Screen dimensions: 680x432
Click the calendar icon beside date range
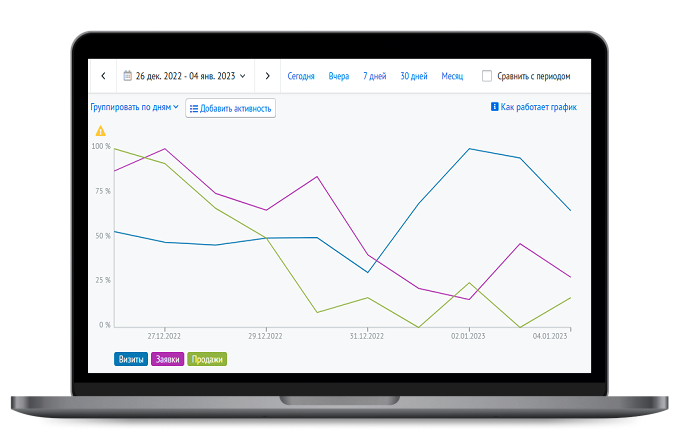pyautogui.click(x=128, y=76)
